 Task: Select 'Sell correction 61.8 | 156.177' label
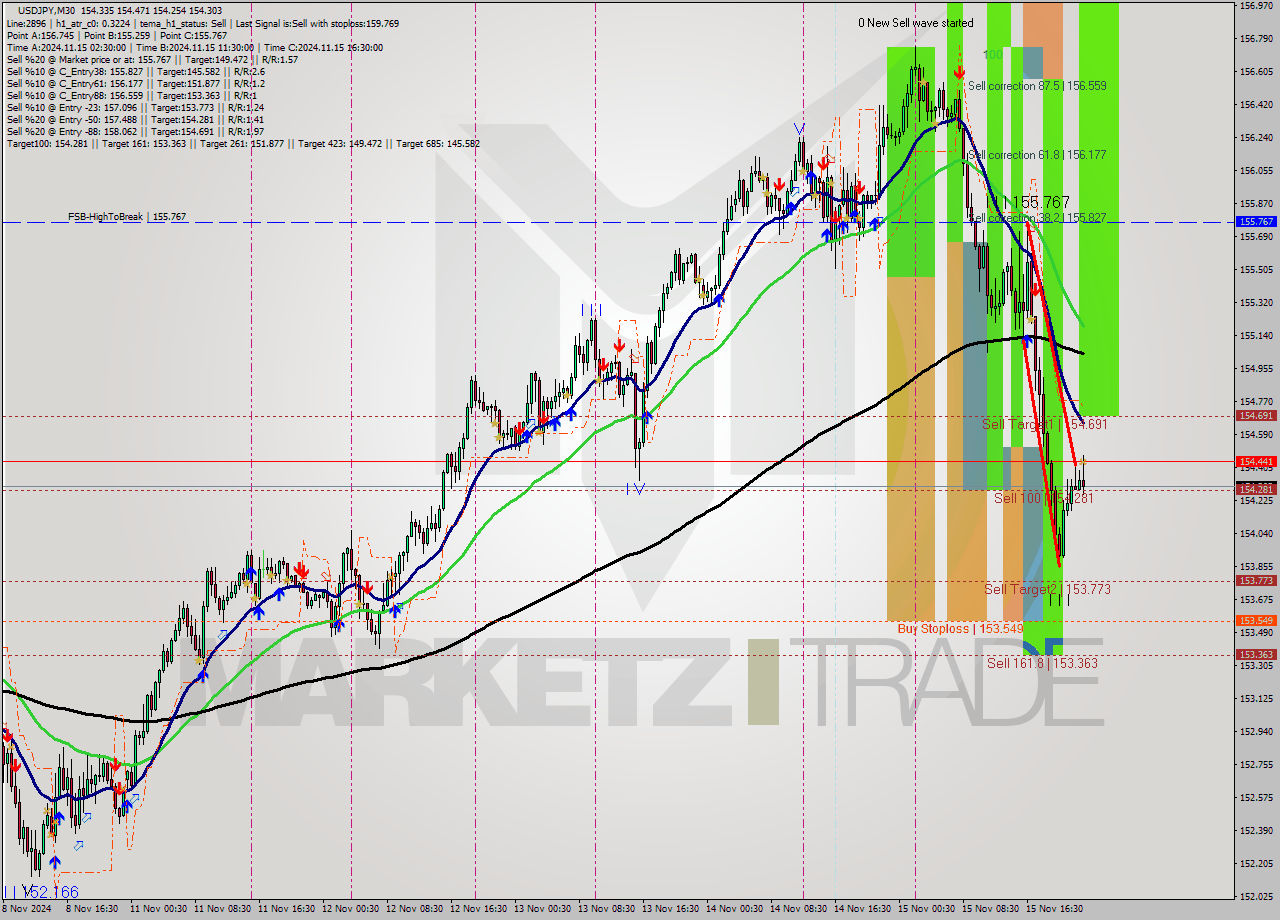click(1038, 155)
